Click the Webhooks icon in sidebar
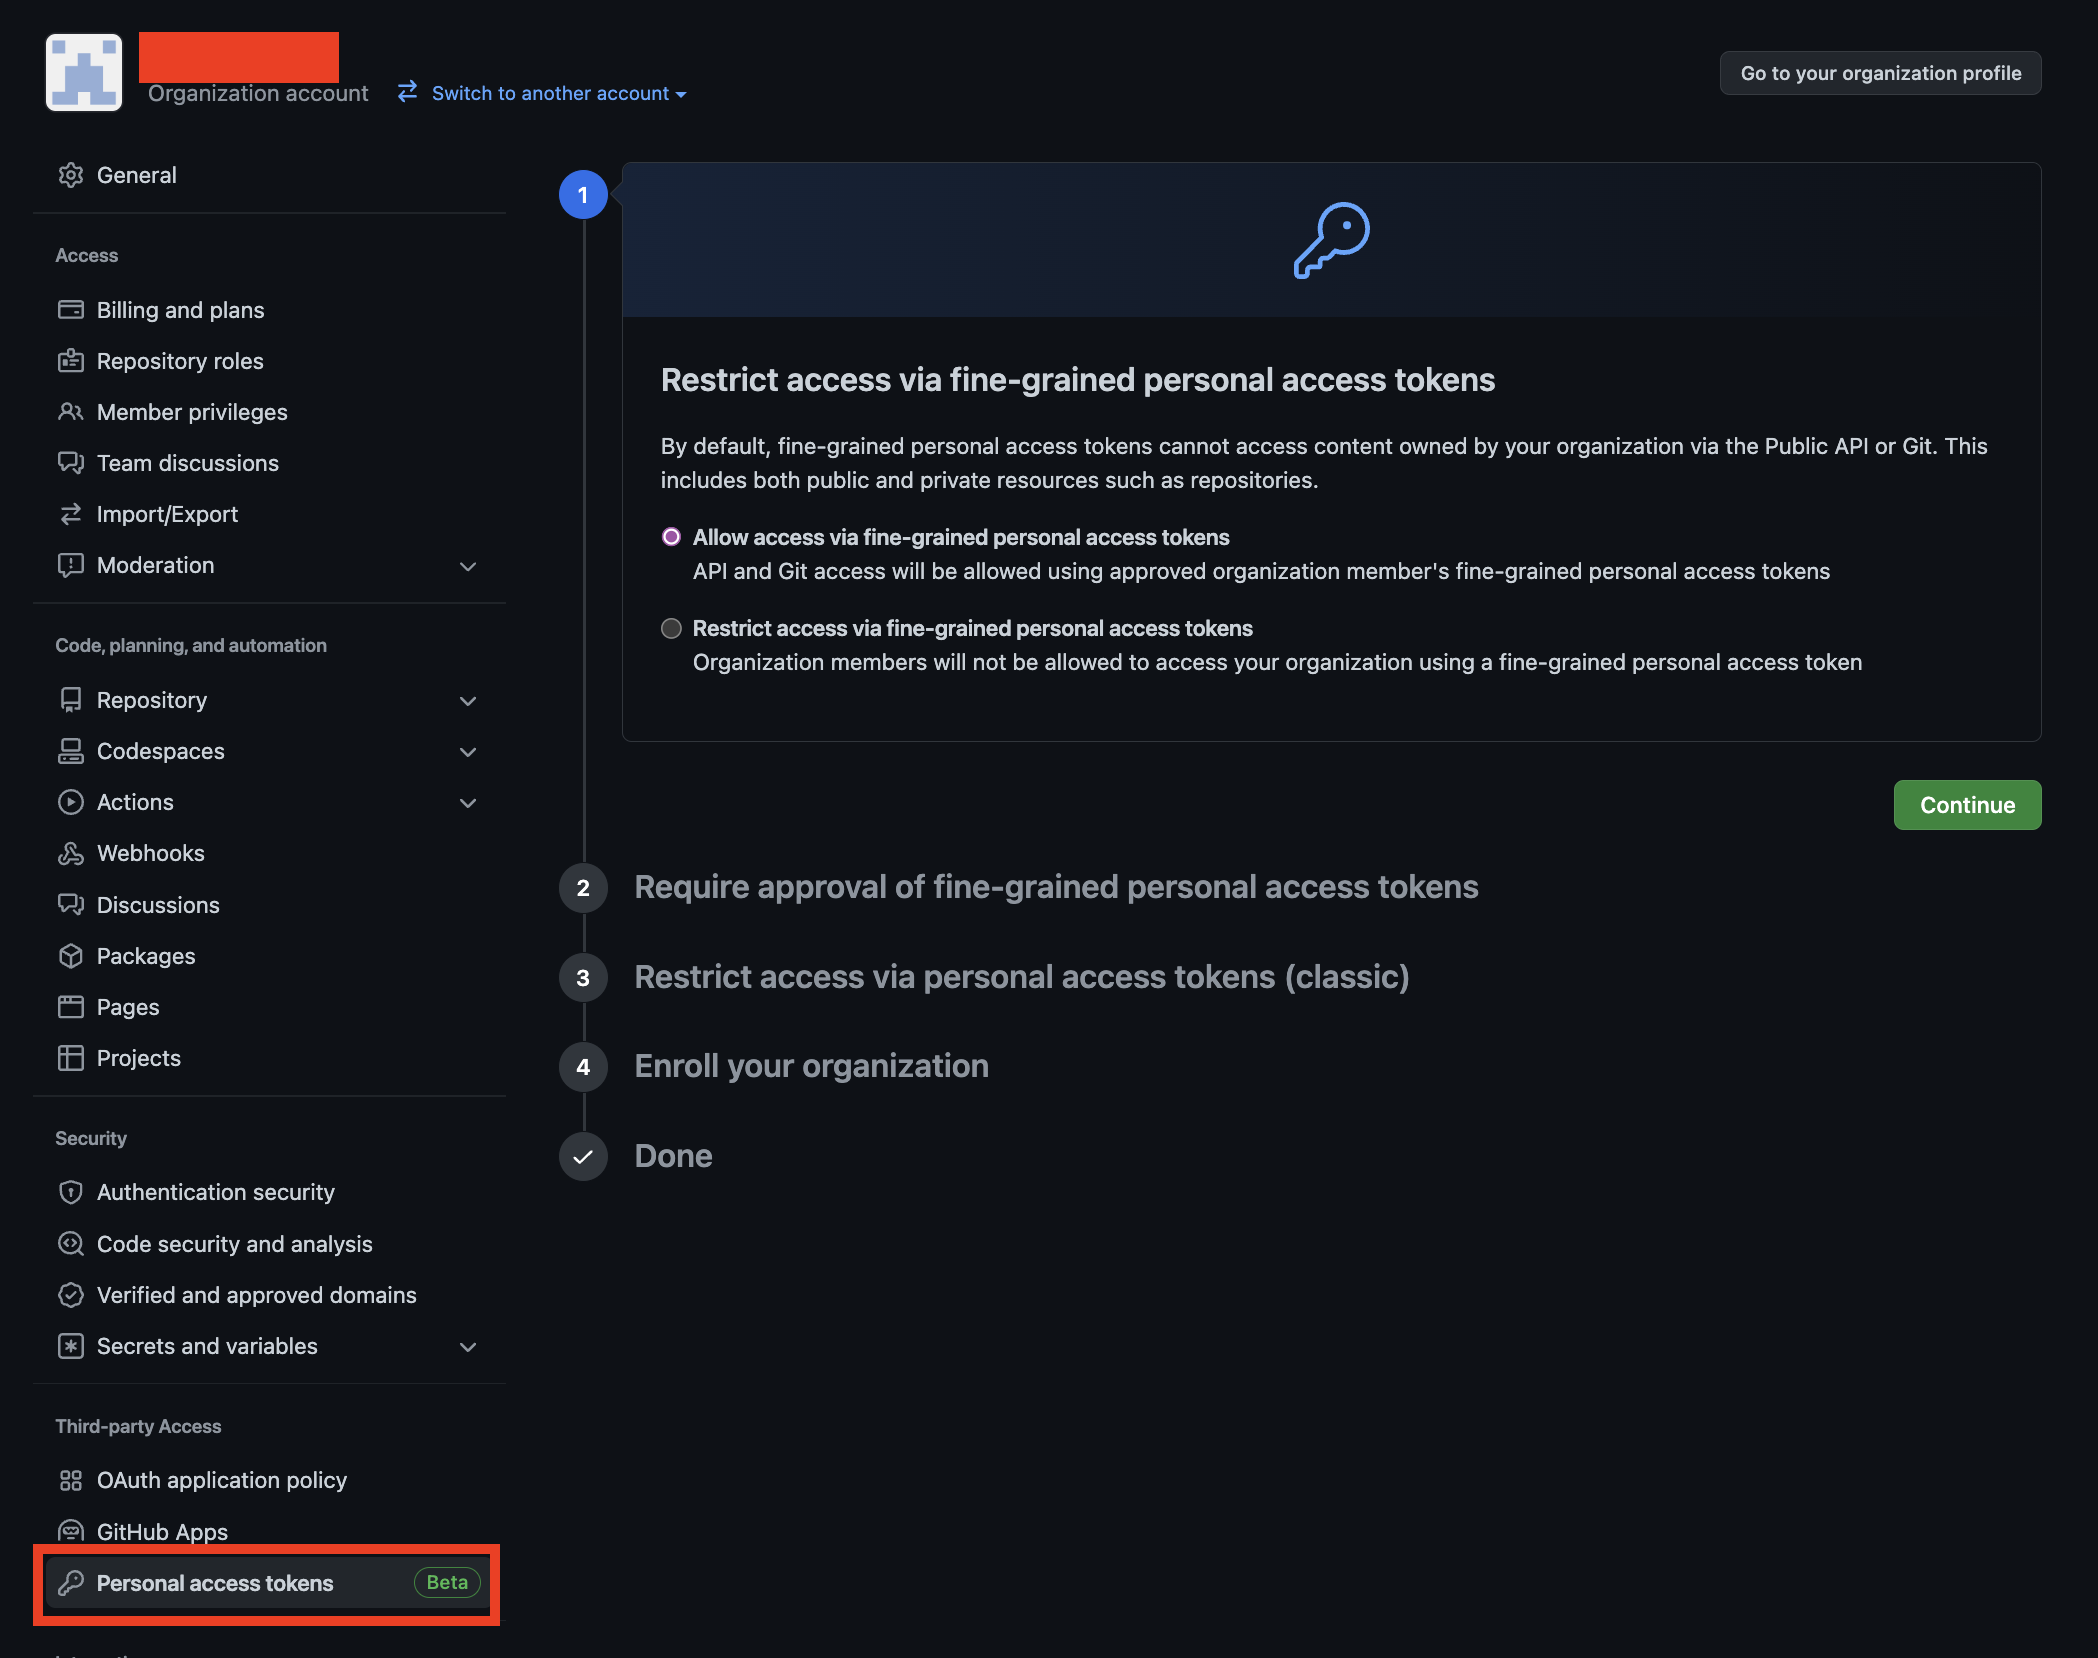This screenshot has width=2098, height=1658. coord(70,853)
